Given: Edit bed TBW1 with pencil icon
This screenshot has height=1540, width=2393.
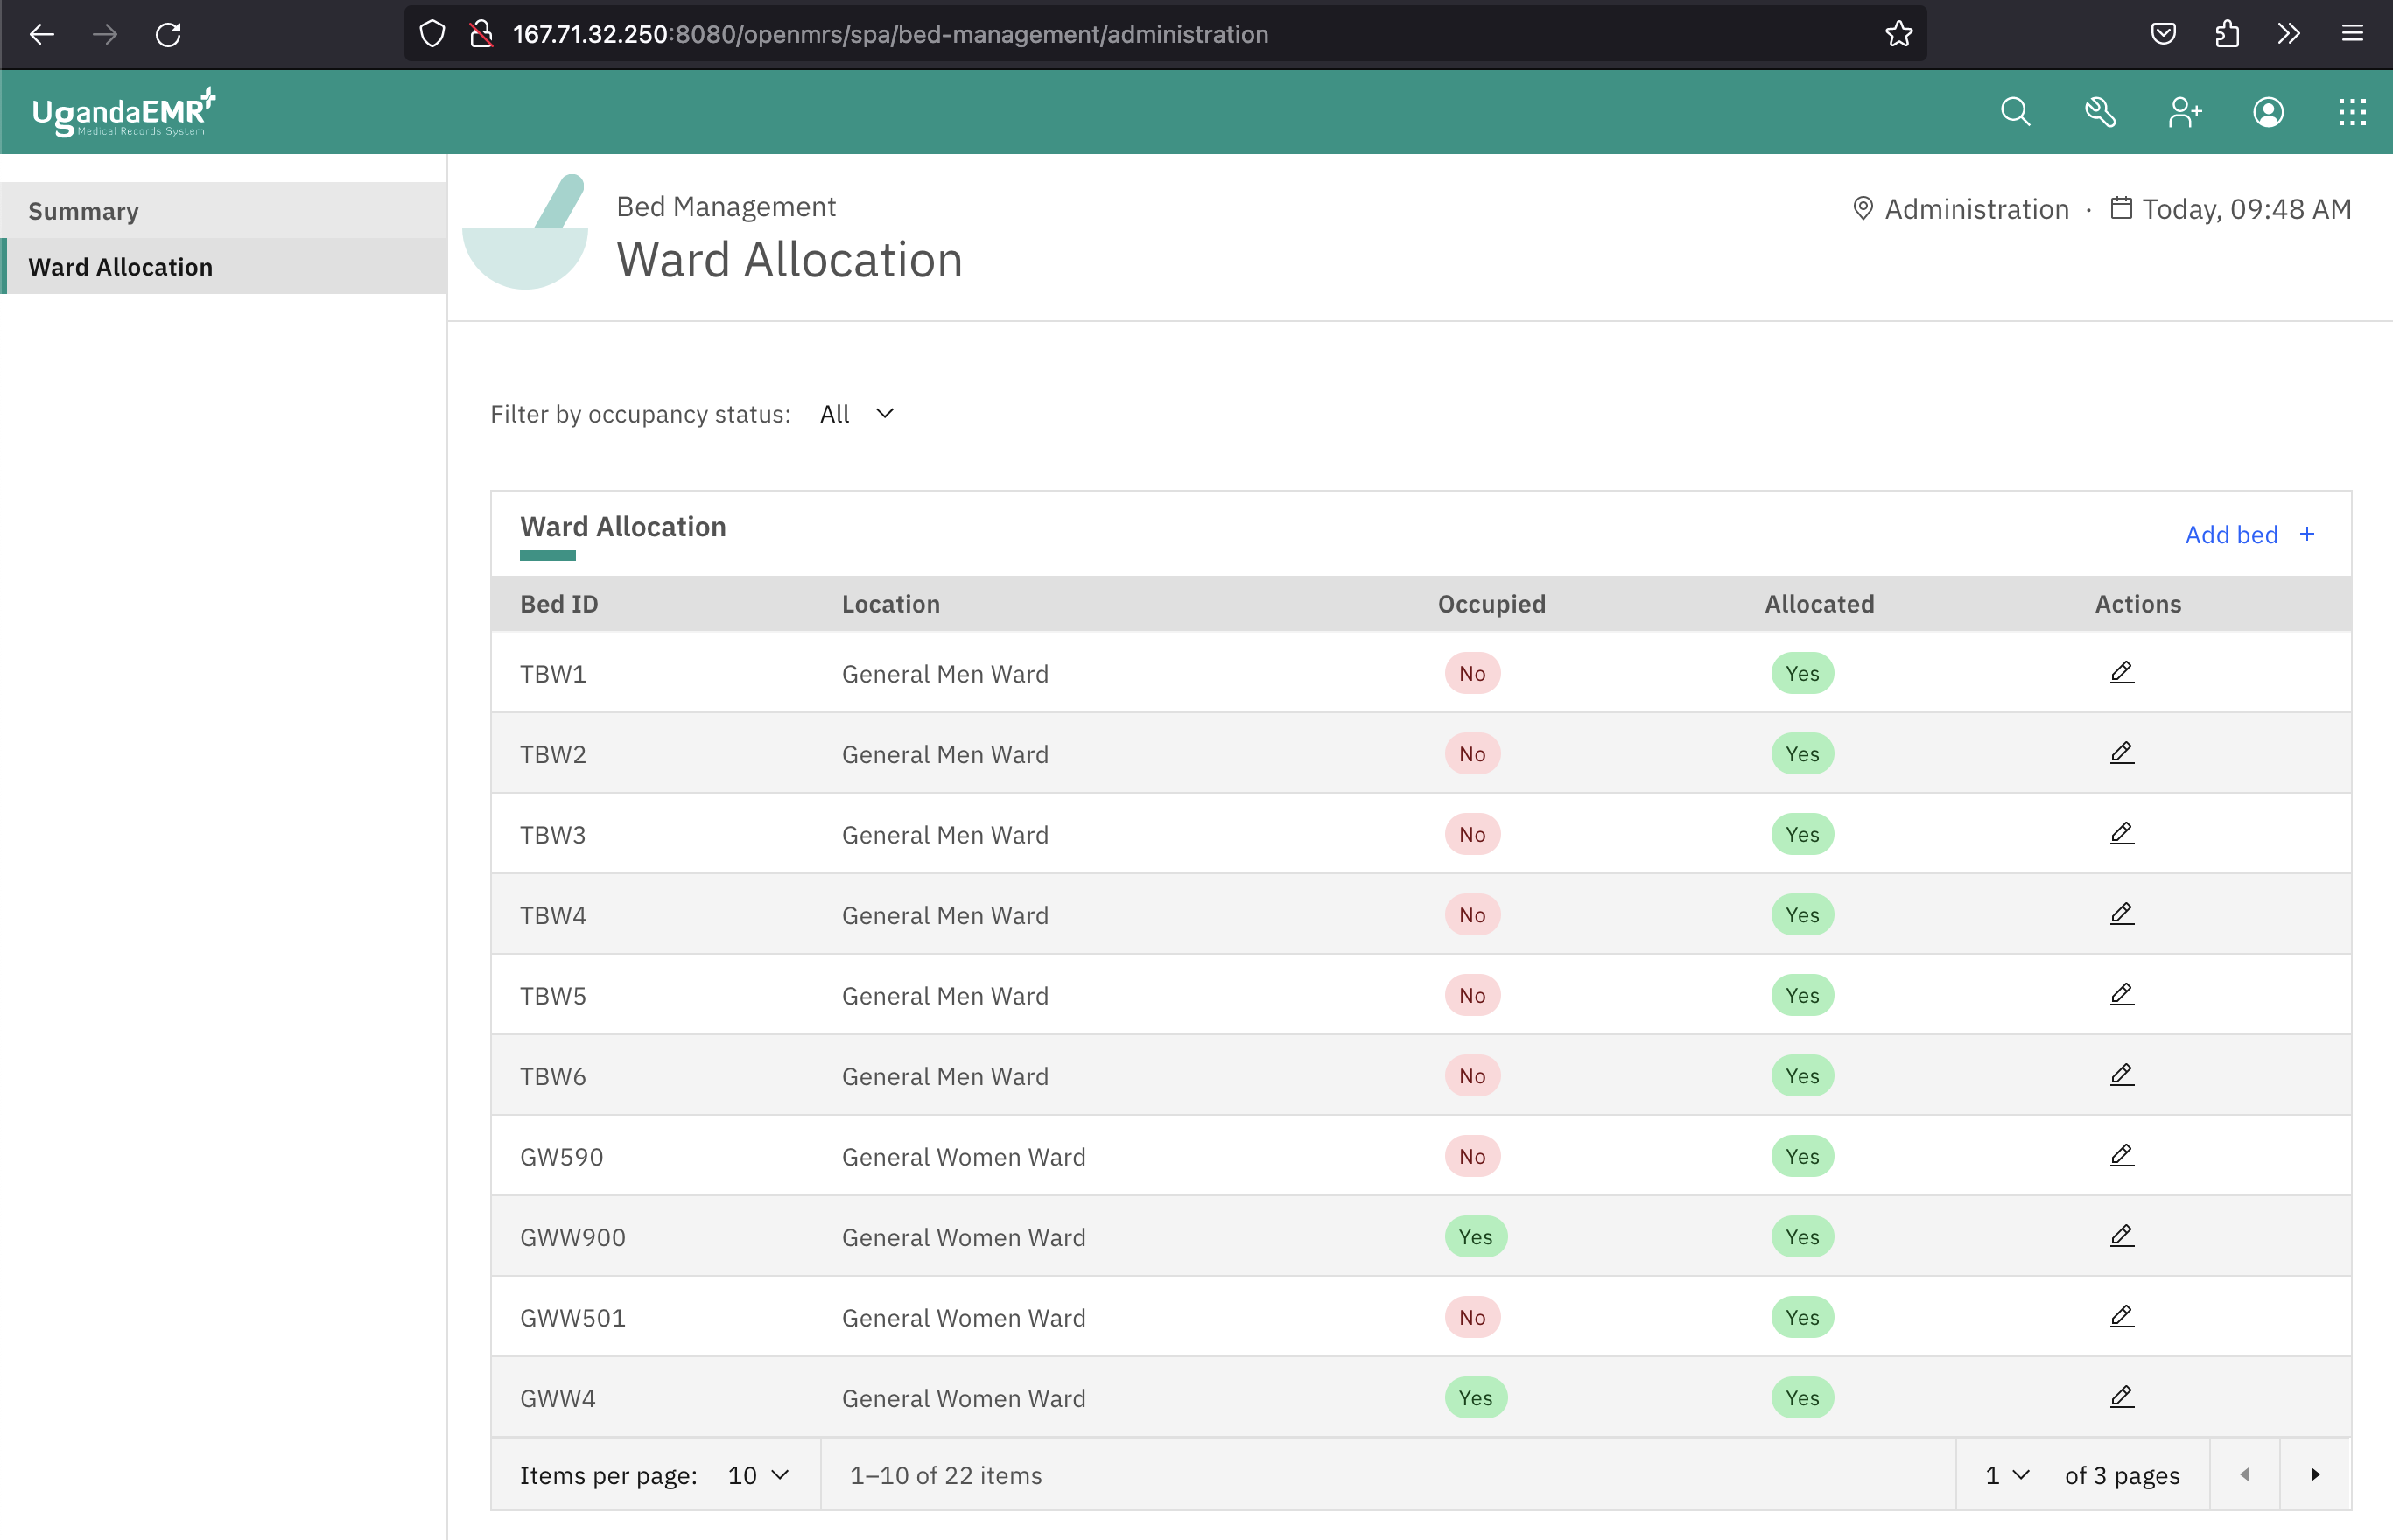Looking at the screenshot, I should coord(2122,672).
